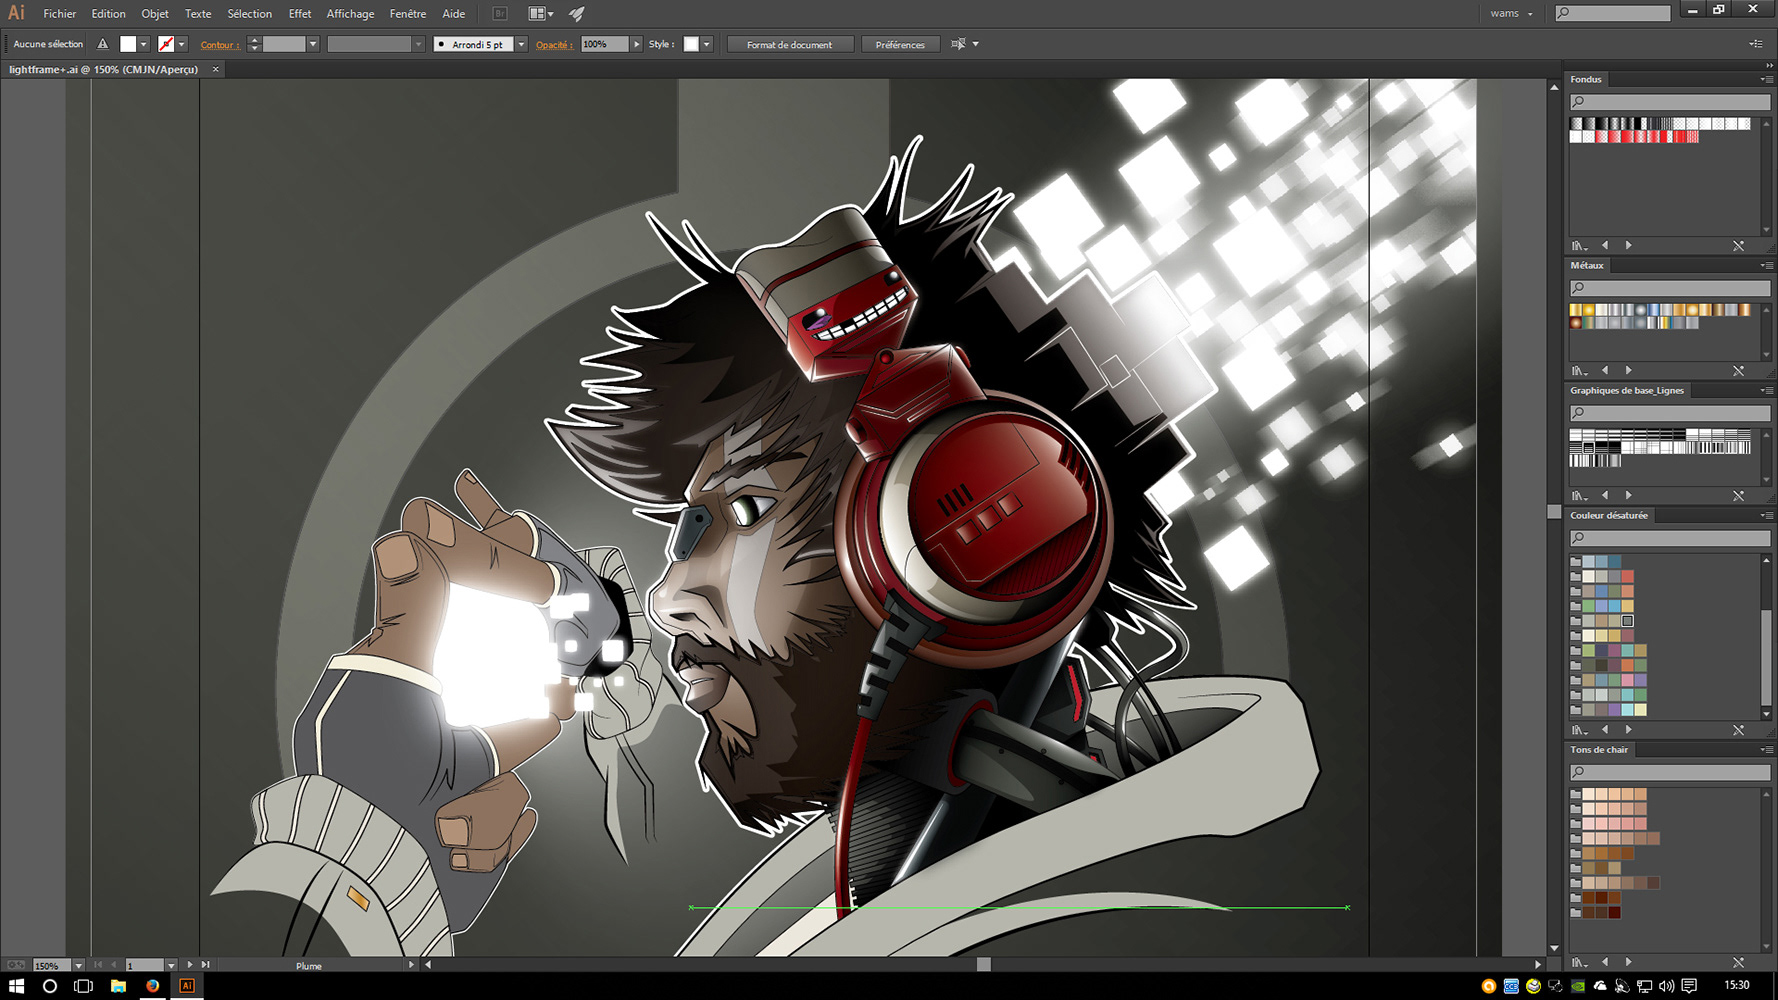Open the opacity slider arrow

pos(636,44)
